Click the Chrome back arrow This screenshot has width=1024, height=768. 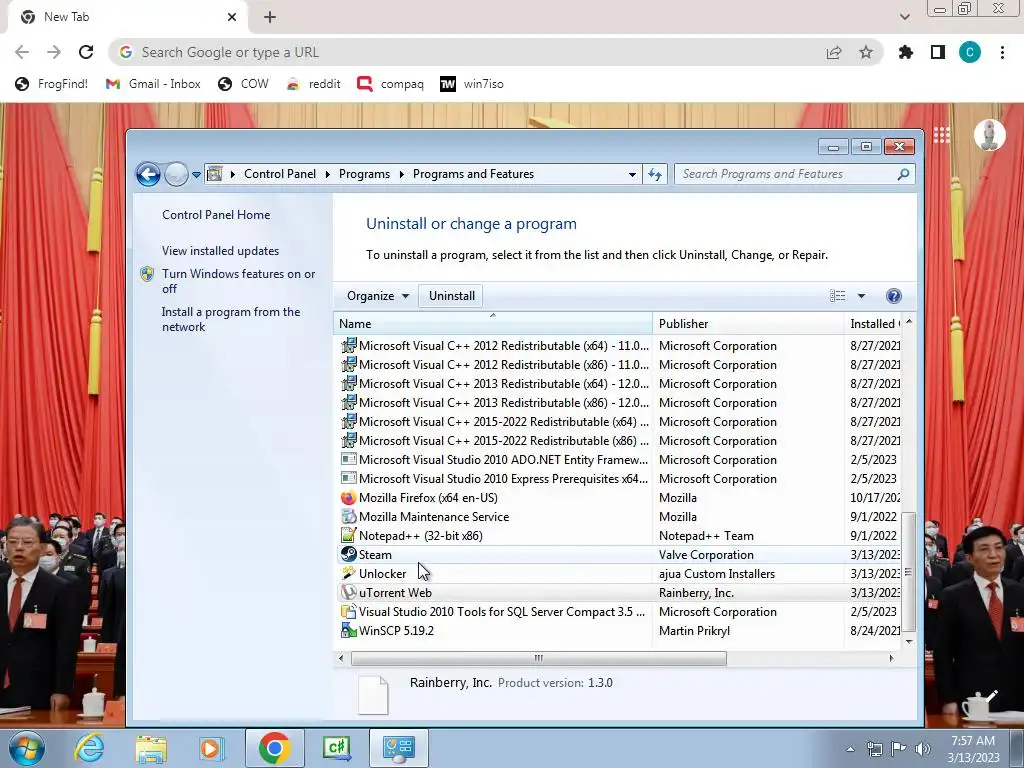[22, 52]
